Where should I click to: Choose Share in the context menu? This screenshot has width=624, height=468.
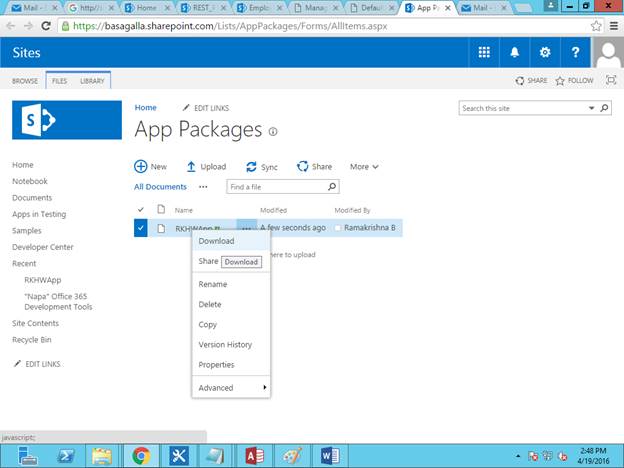pyautogui.click(x=208, y=261)
